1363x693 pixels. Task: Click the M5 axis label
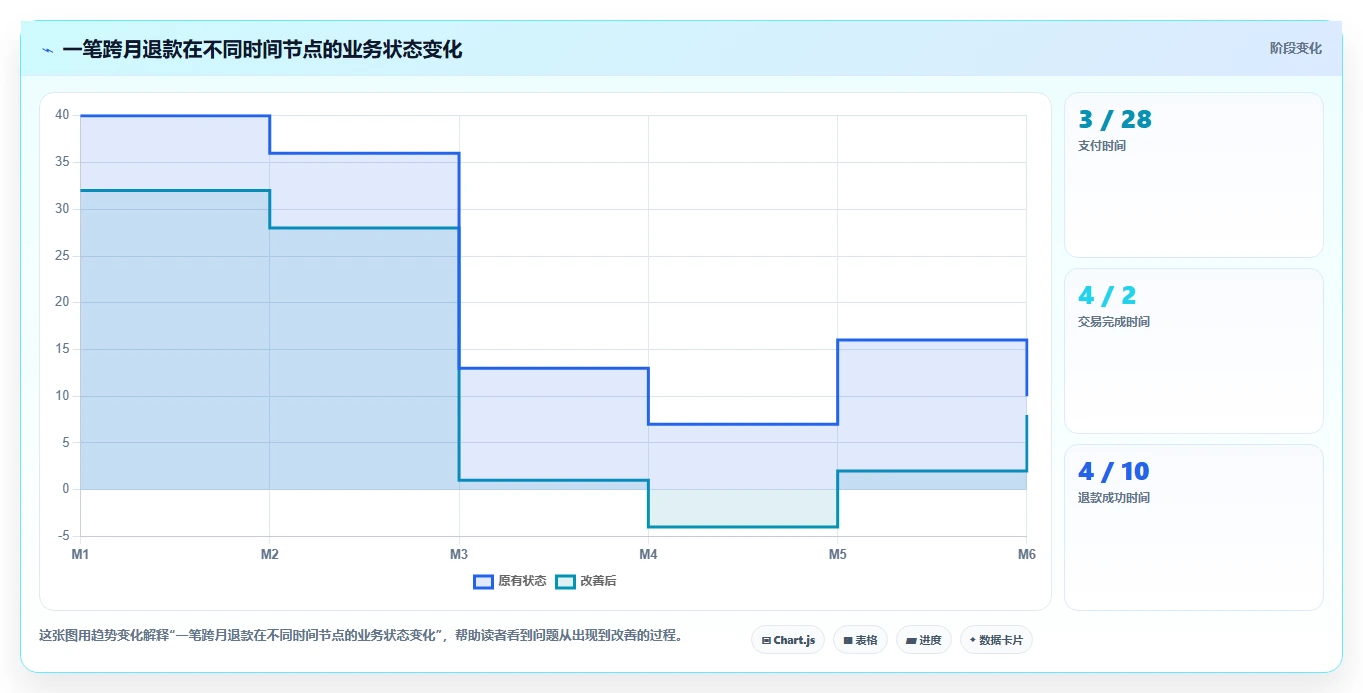coord(837,553)
